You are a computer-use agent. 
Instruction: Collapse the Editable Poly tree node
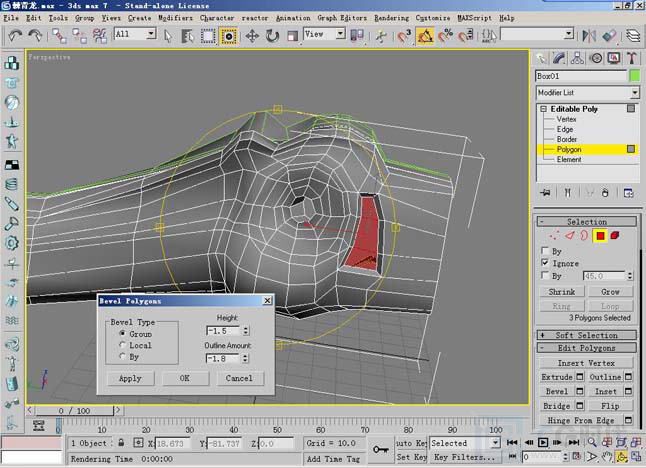click(x=543, y=109)
